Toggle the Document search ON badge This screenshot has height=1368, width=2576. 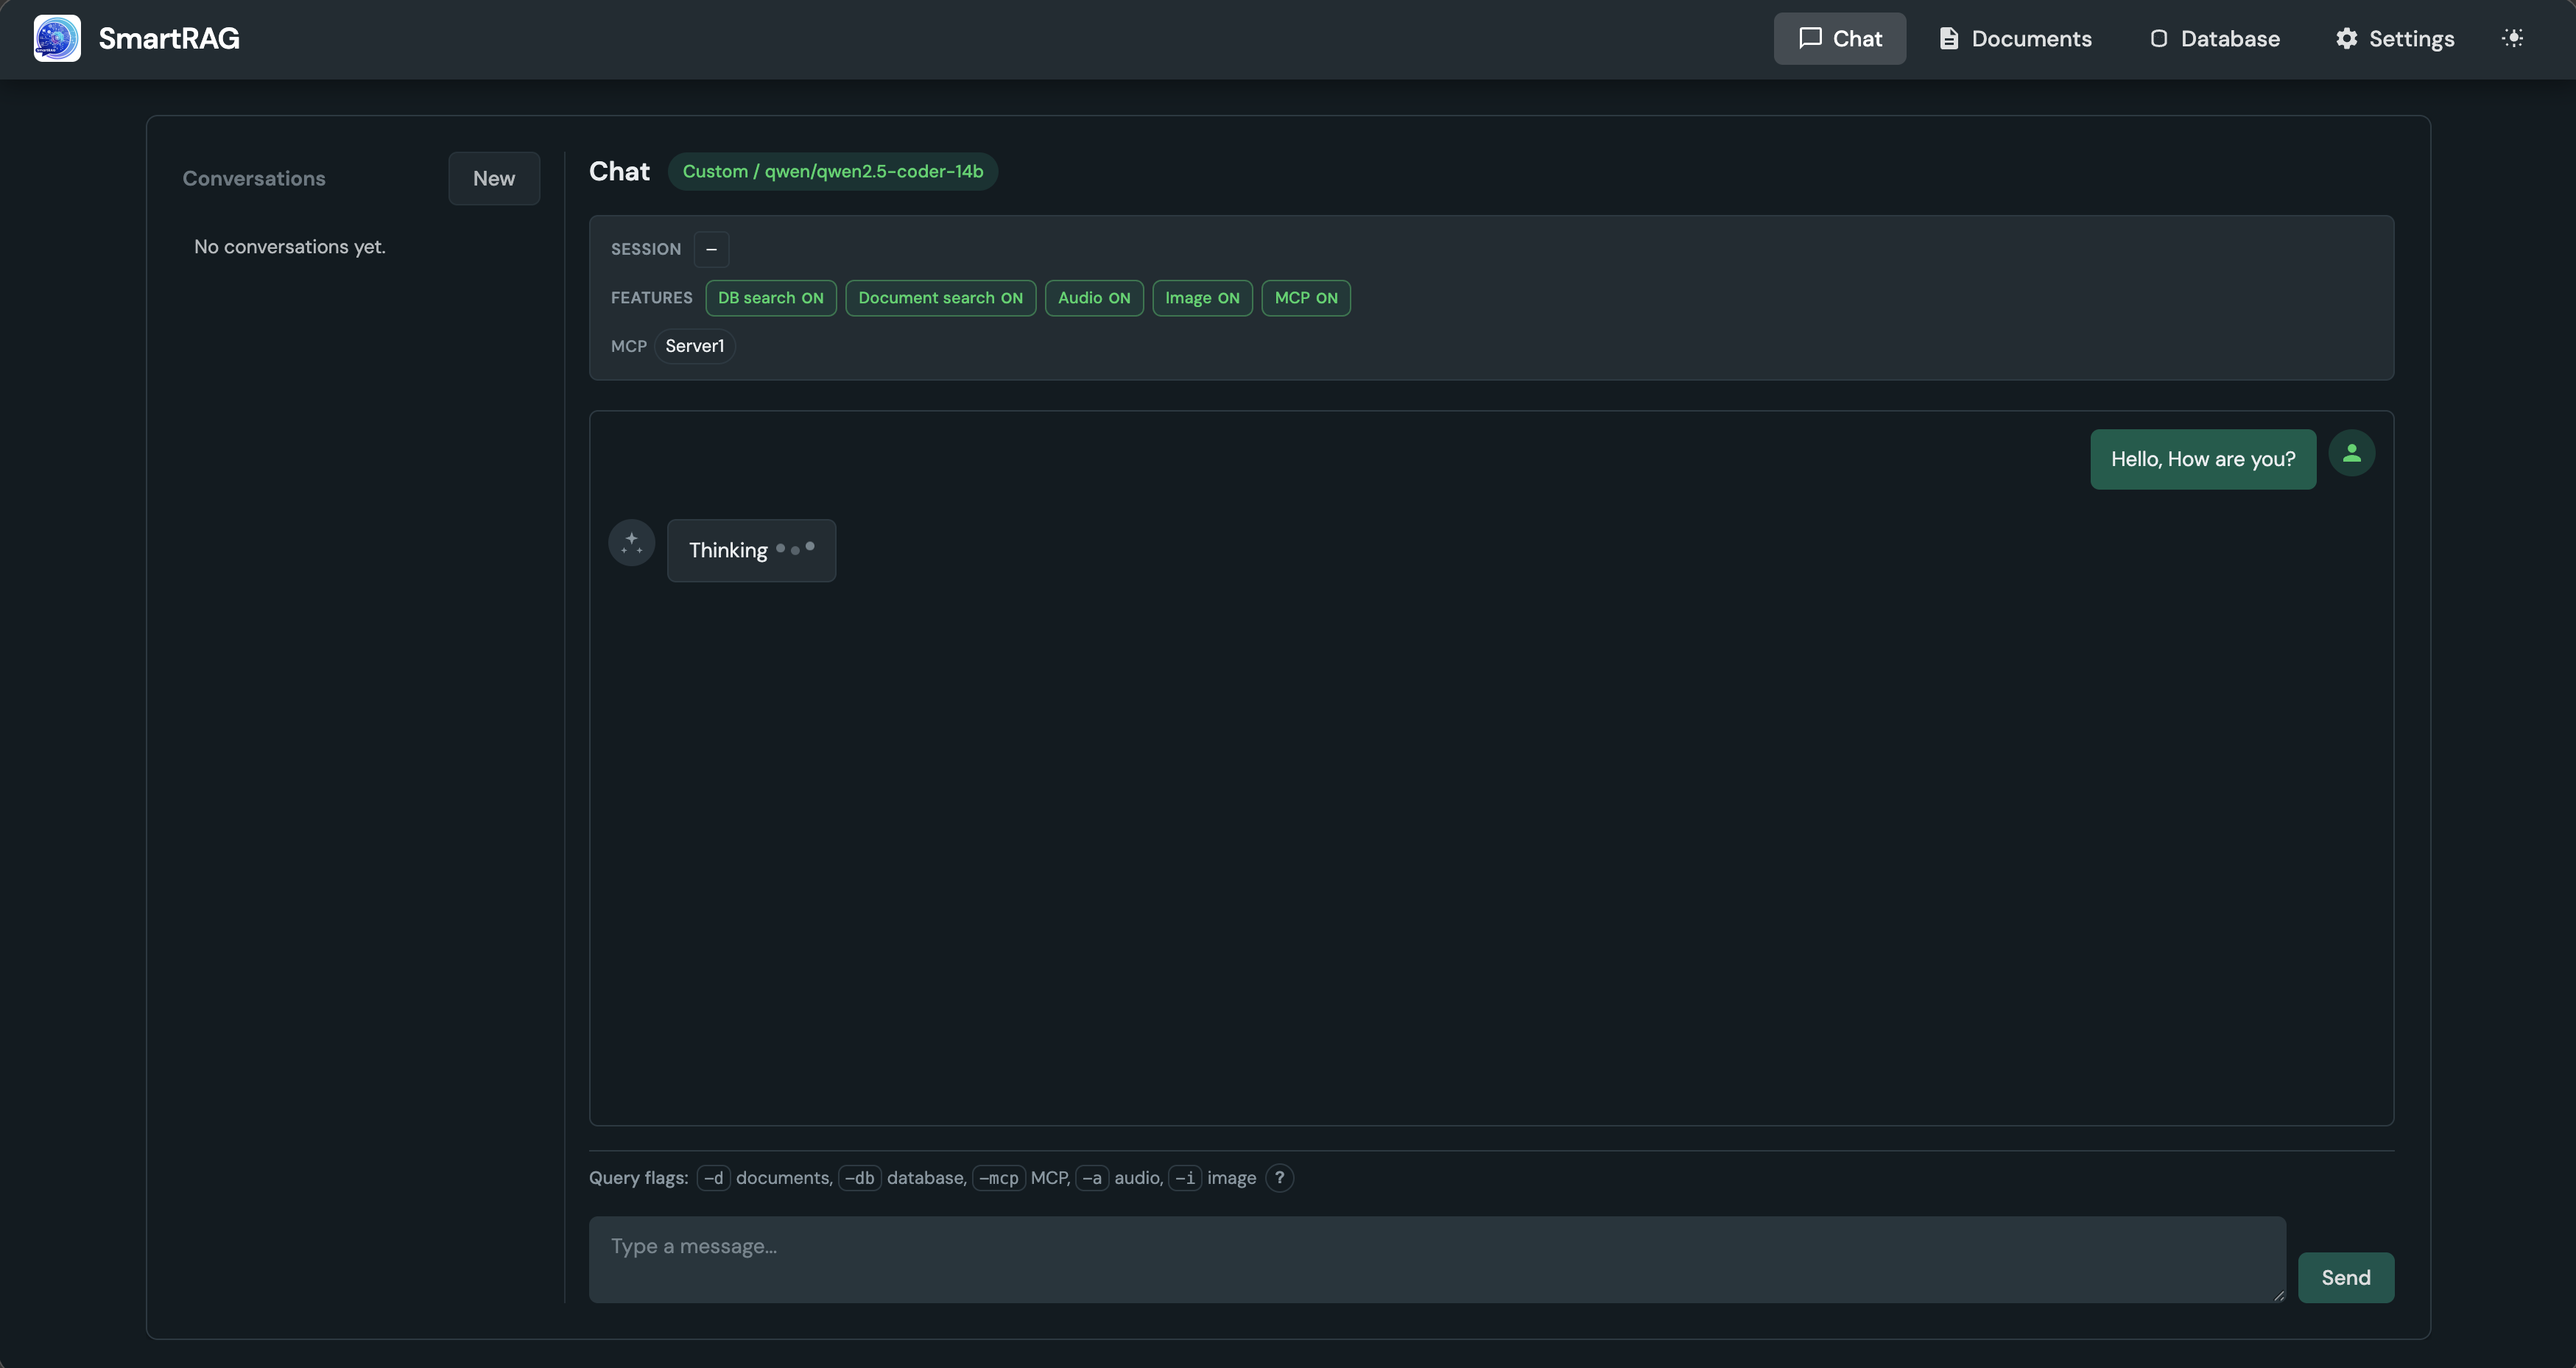point(940,298)
